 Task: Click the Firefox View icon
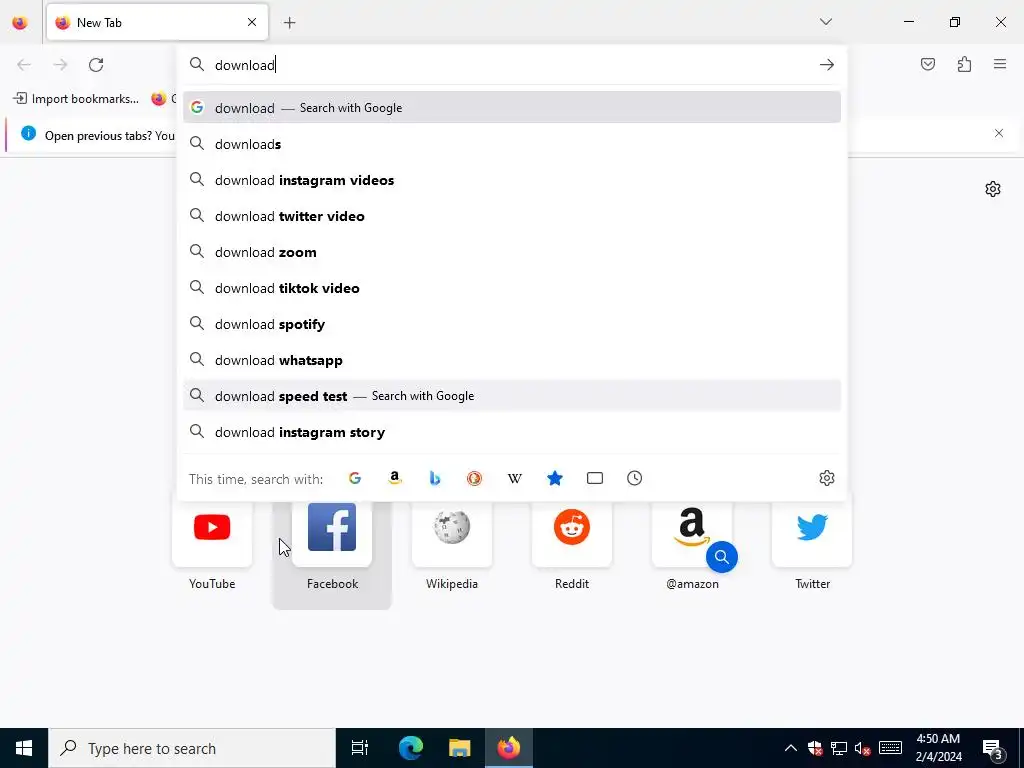coord(20,23)
